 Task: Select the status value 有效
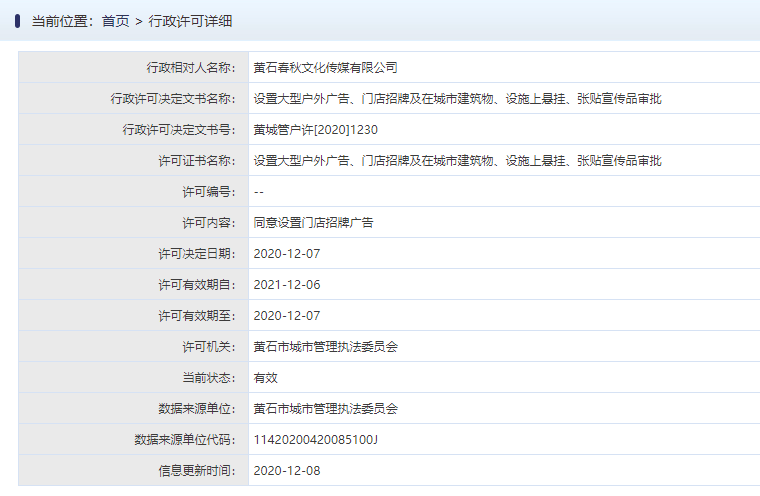click(266, 378)
